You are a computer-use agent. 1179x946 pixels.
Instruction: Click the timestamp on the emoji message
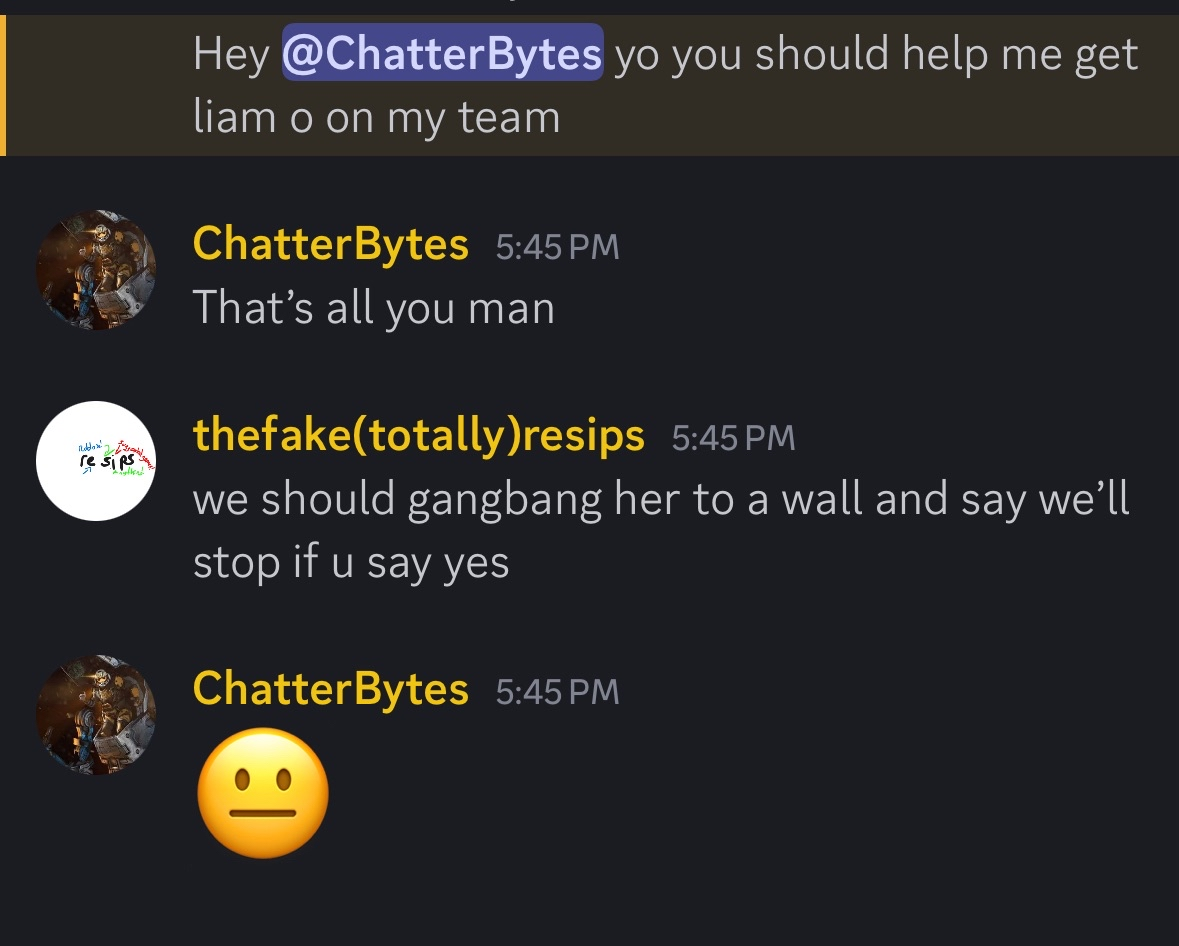(x=557, y=692)
